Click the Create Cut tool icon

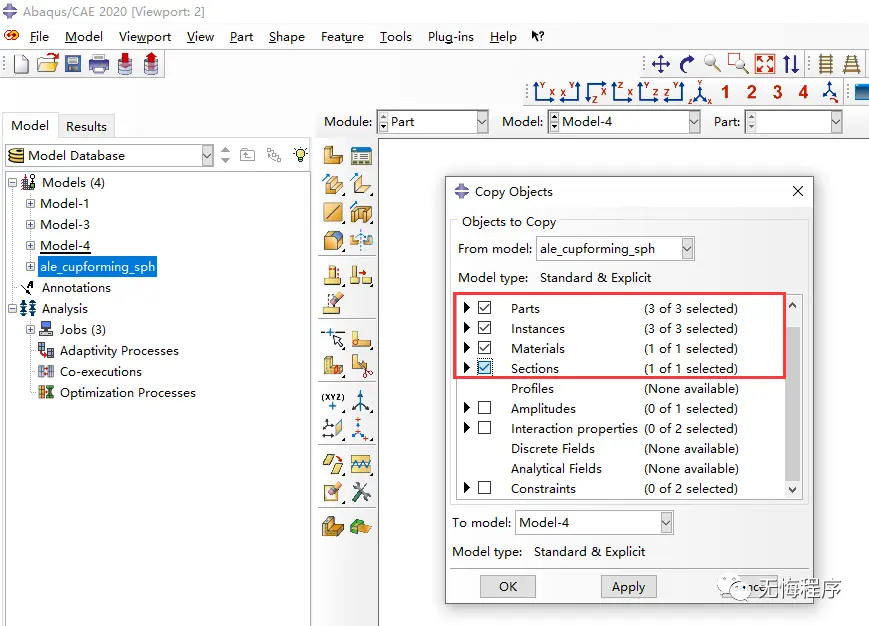[x=361, y=212]
